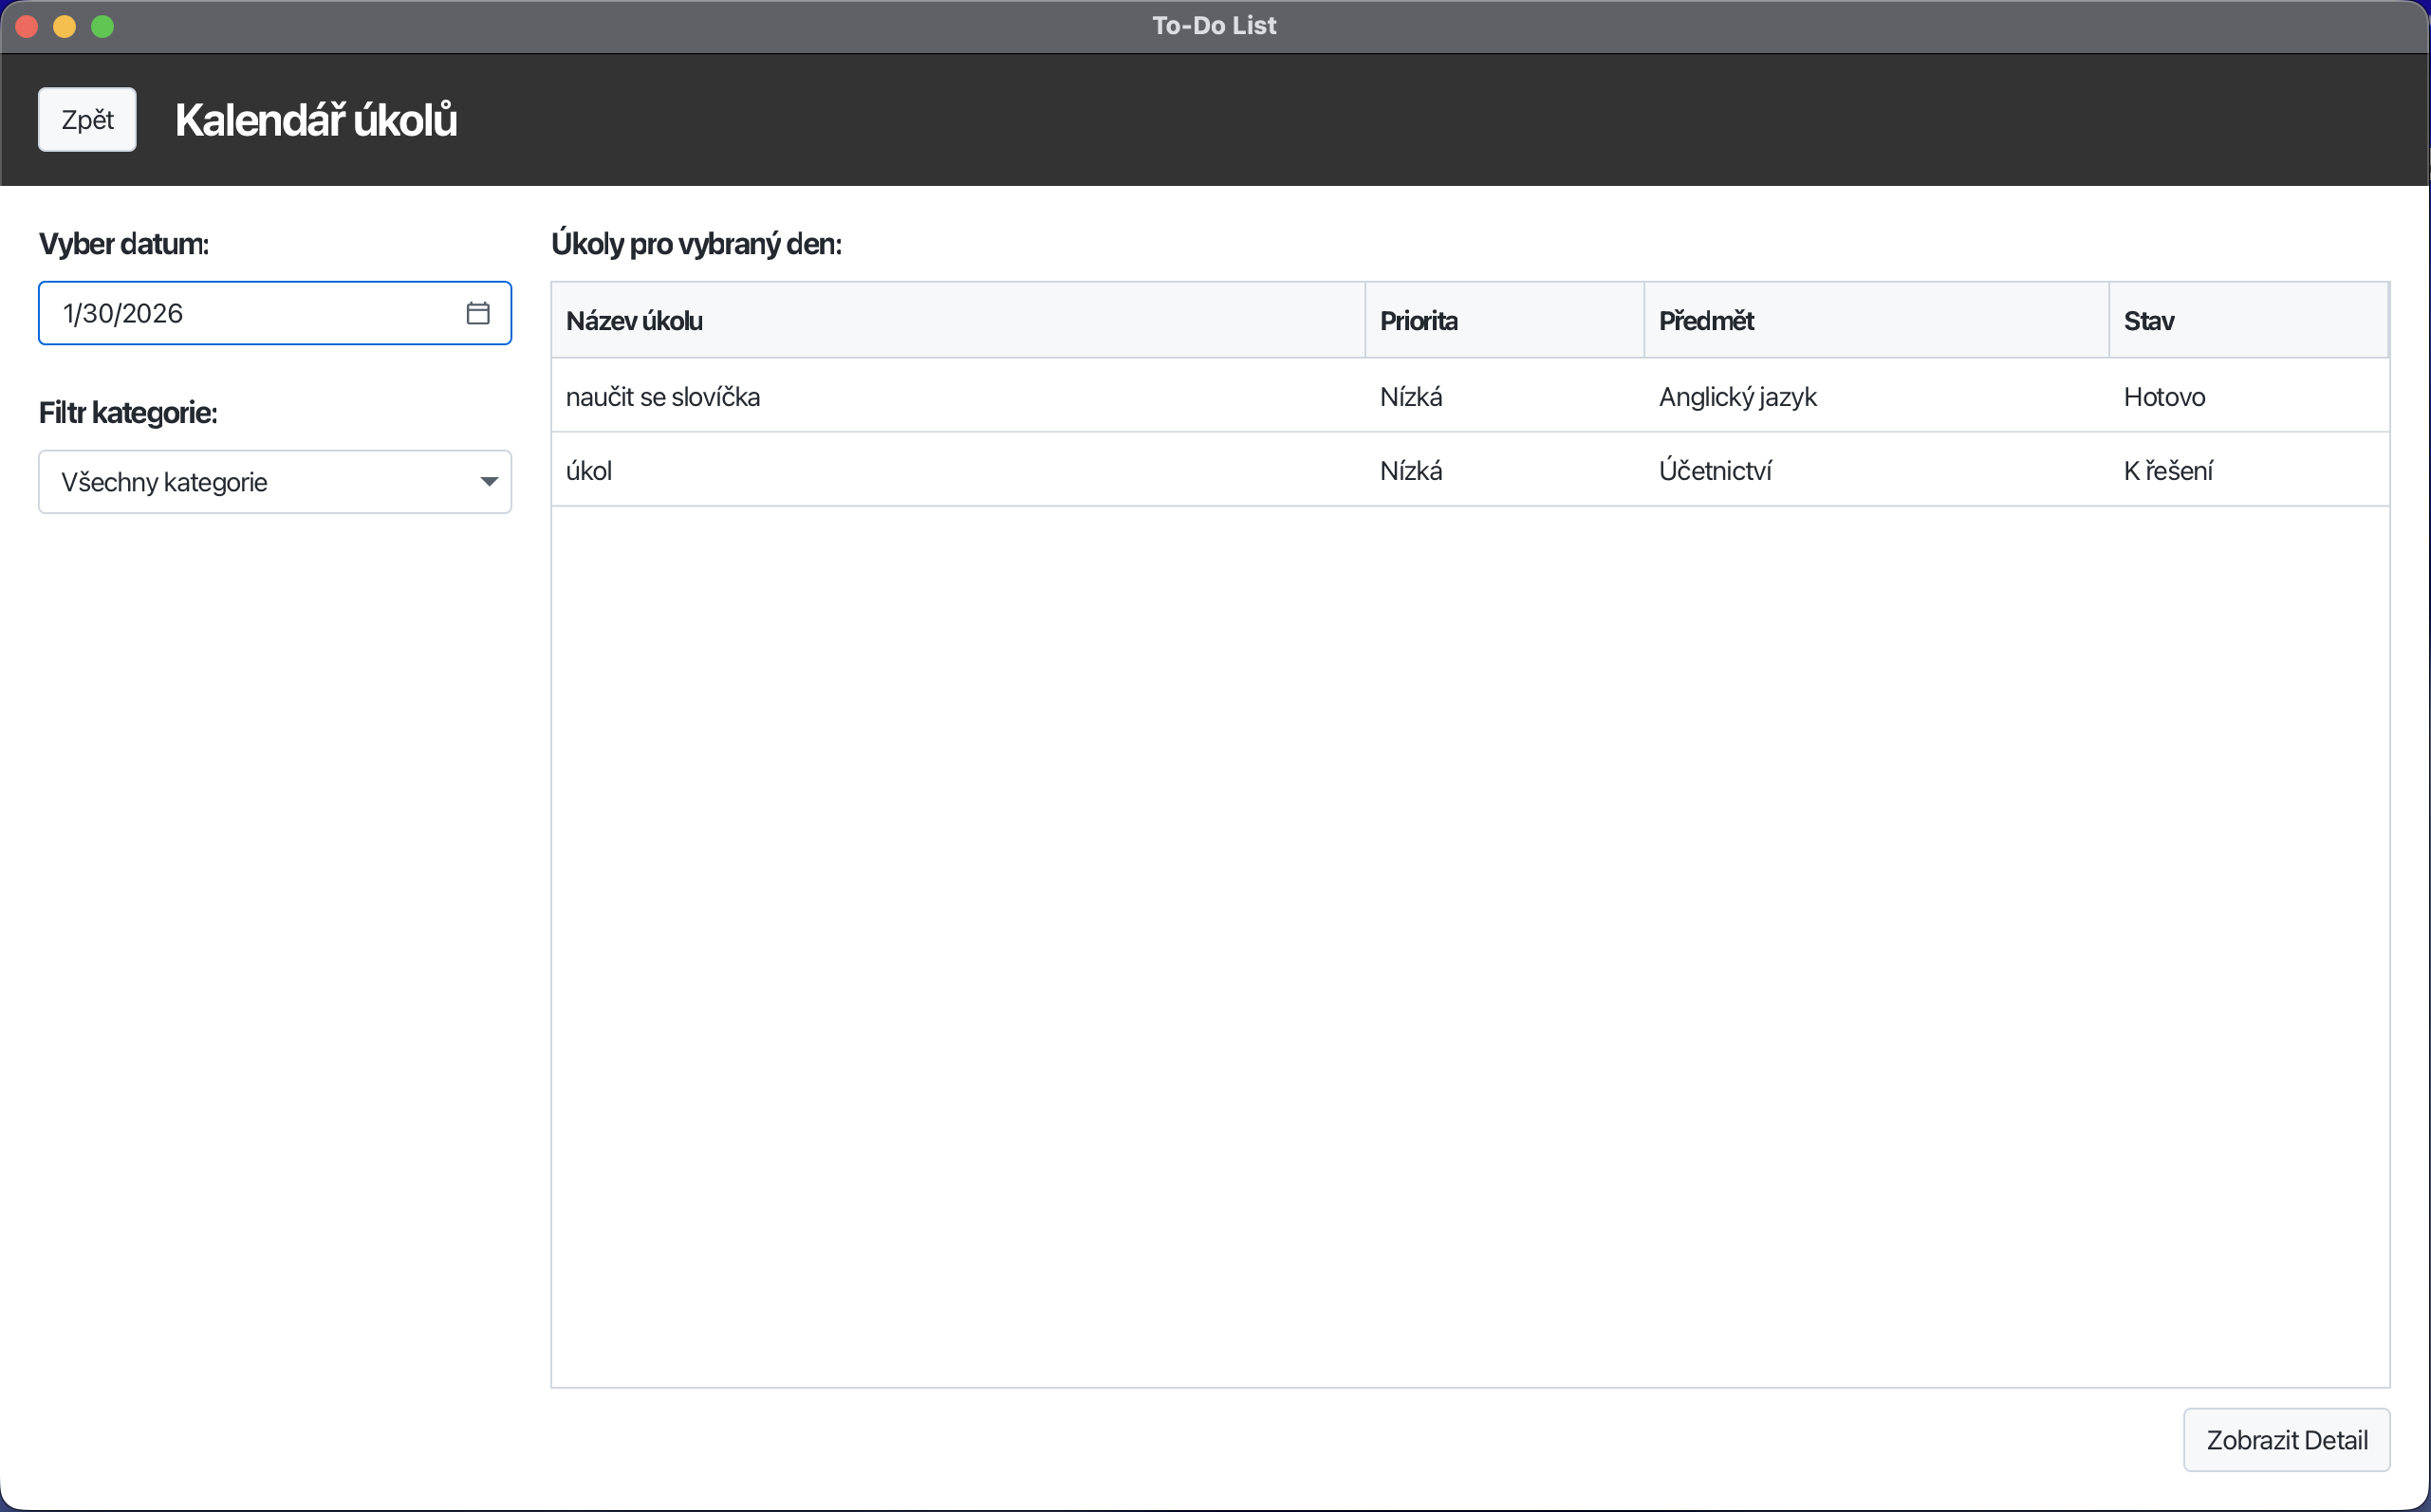Click the Anglický jazyk subject cell
Image resolution: width=2431 pixels, height=1512 pixels.
(1737, 397)
